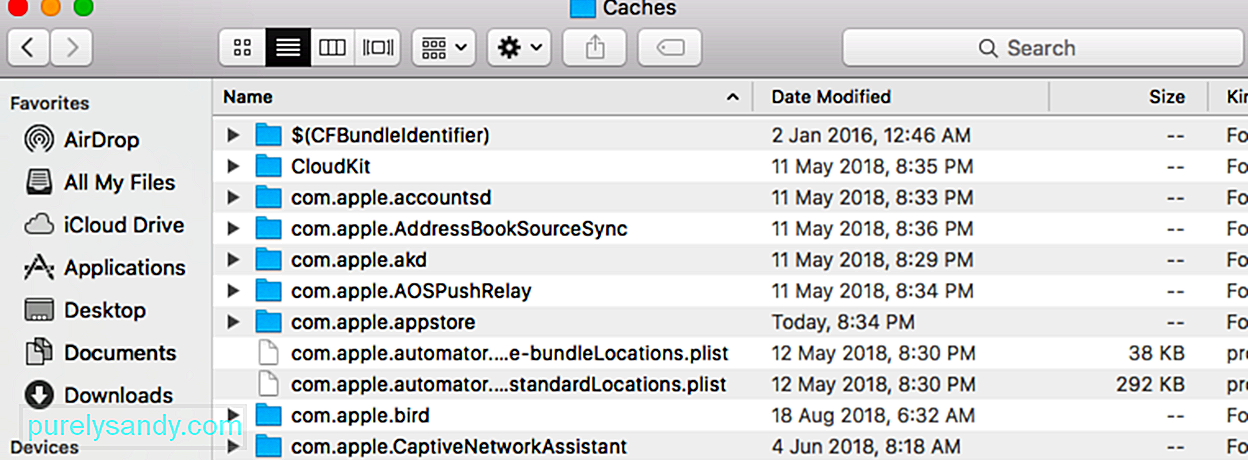
Task: Go back using the left arrow button
Action: click(29, 47)
